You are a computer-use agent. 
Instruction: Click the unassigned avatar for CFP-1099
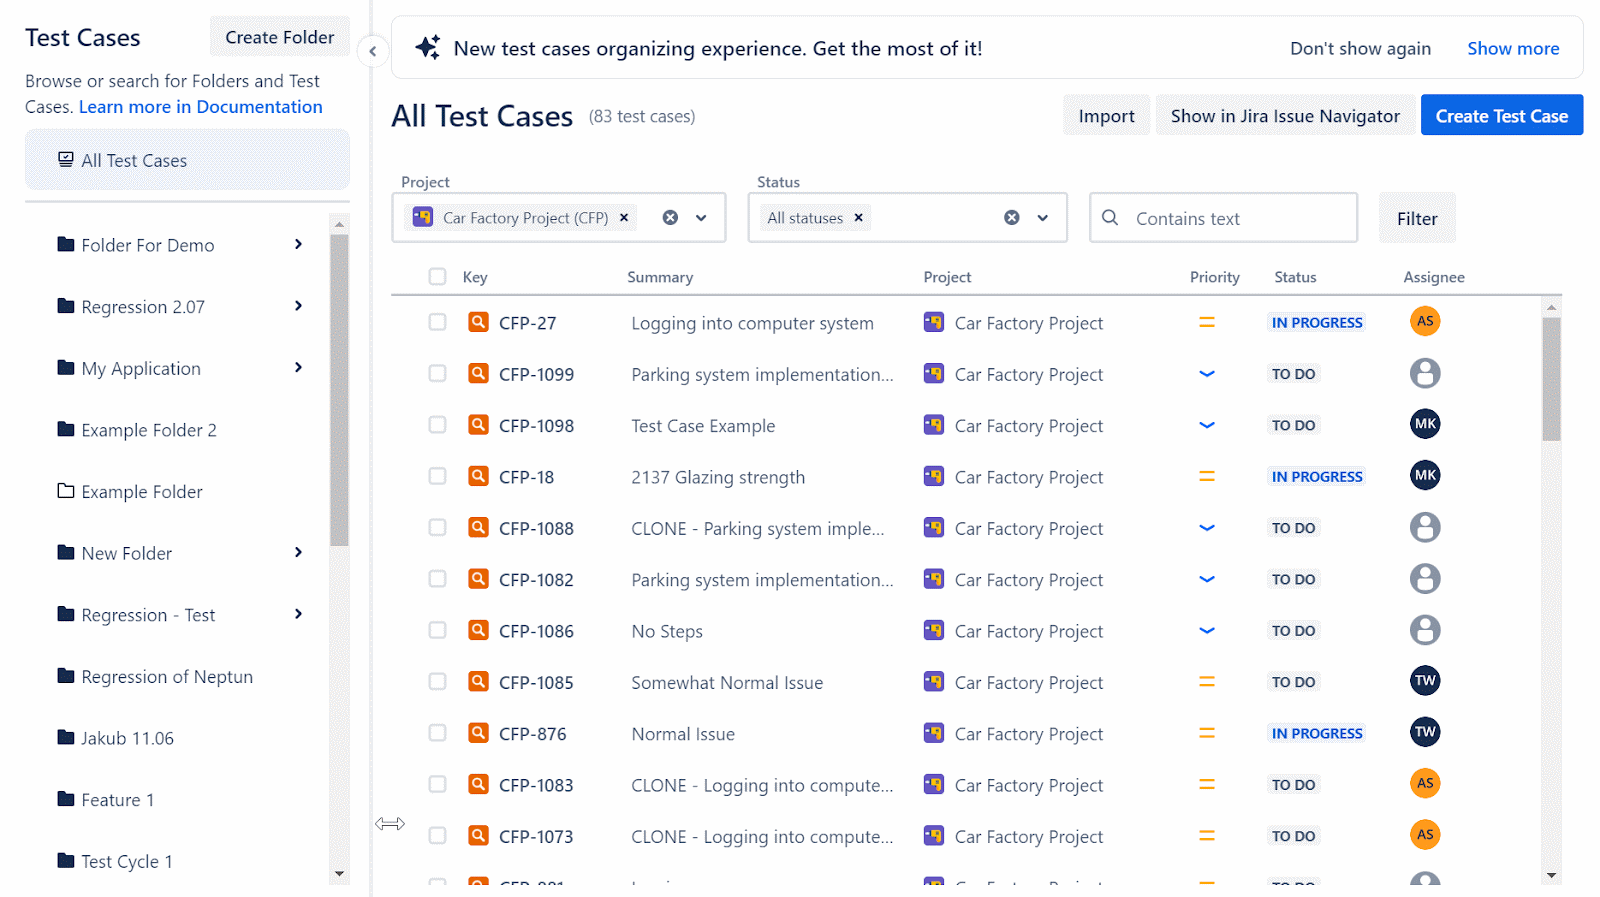point(1425,373)
